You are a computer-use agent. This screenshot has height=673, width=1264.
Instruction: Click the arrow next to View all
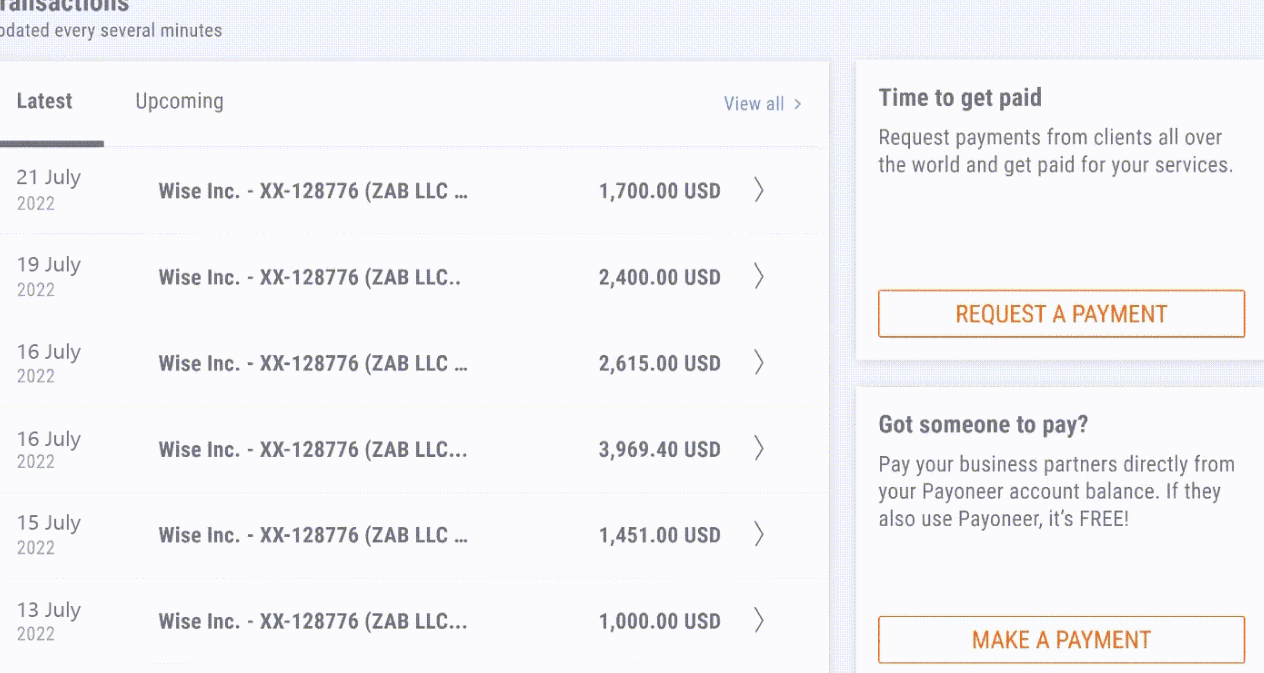point(797,104)
